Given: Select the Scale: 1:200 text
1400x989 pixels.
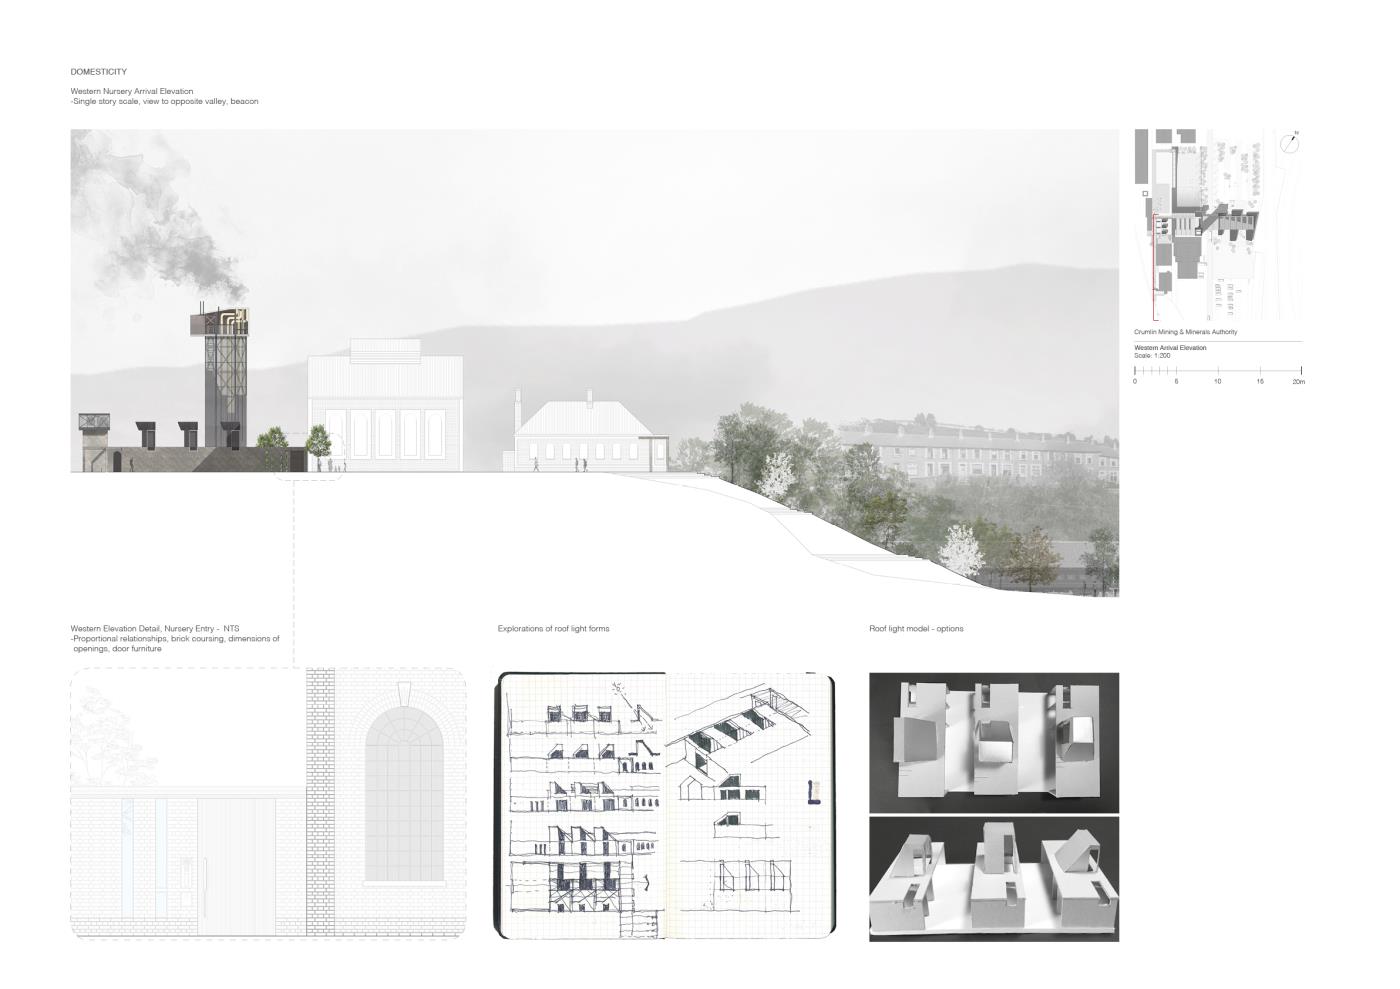Looking at the screenshot, I should click(1152, 356).
